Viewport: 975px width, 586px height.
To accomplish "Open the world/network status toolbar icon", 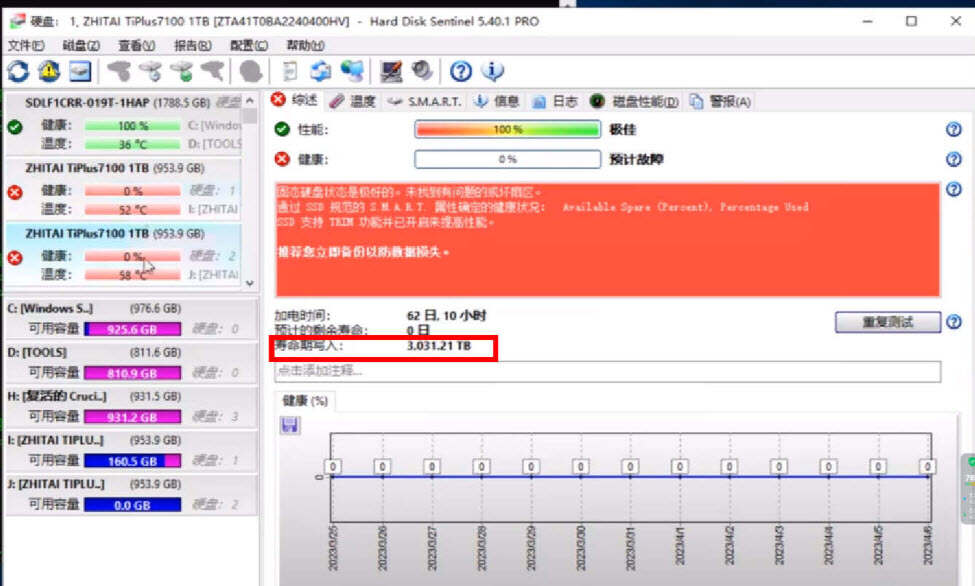I will tap(355, 71).
